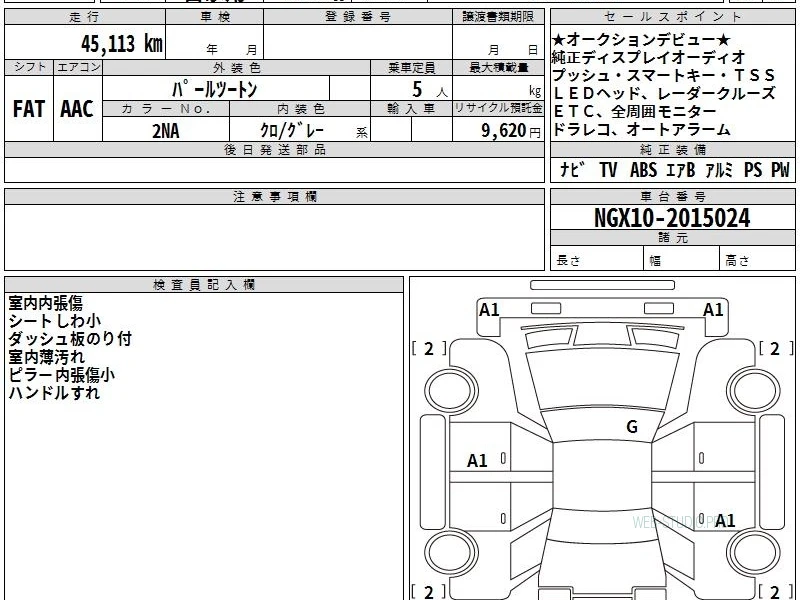This screenshot has height=600, width=800.
Task: Select the 登録番号 header
Action: [x=358, y=17]
